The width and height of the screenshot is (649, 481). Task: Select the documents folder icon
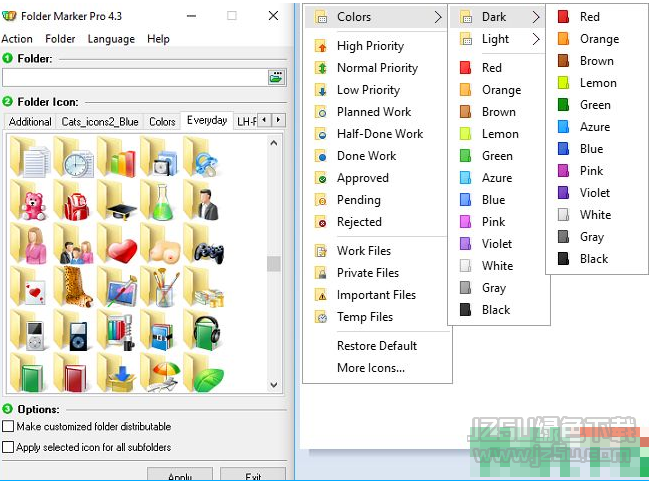point(30,158)
